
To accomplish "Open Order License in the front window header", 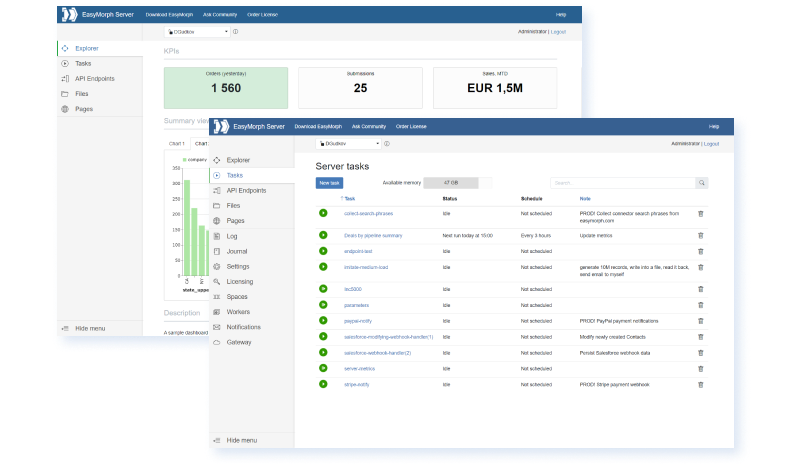I will [x=411, y=127].
